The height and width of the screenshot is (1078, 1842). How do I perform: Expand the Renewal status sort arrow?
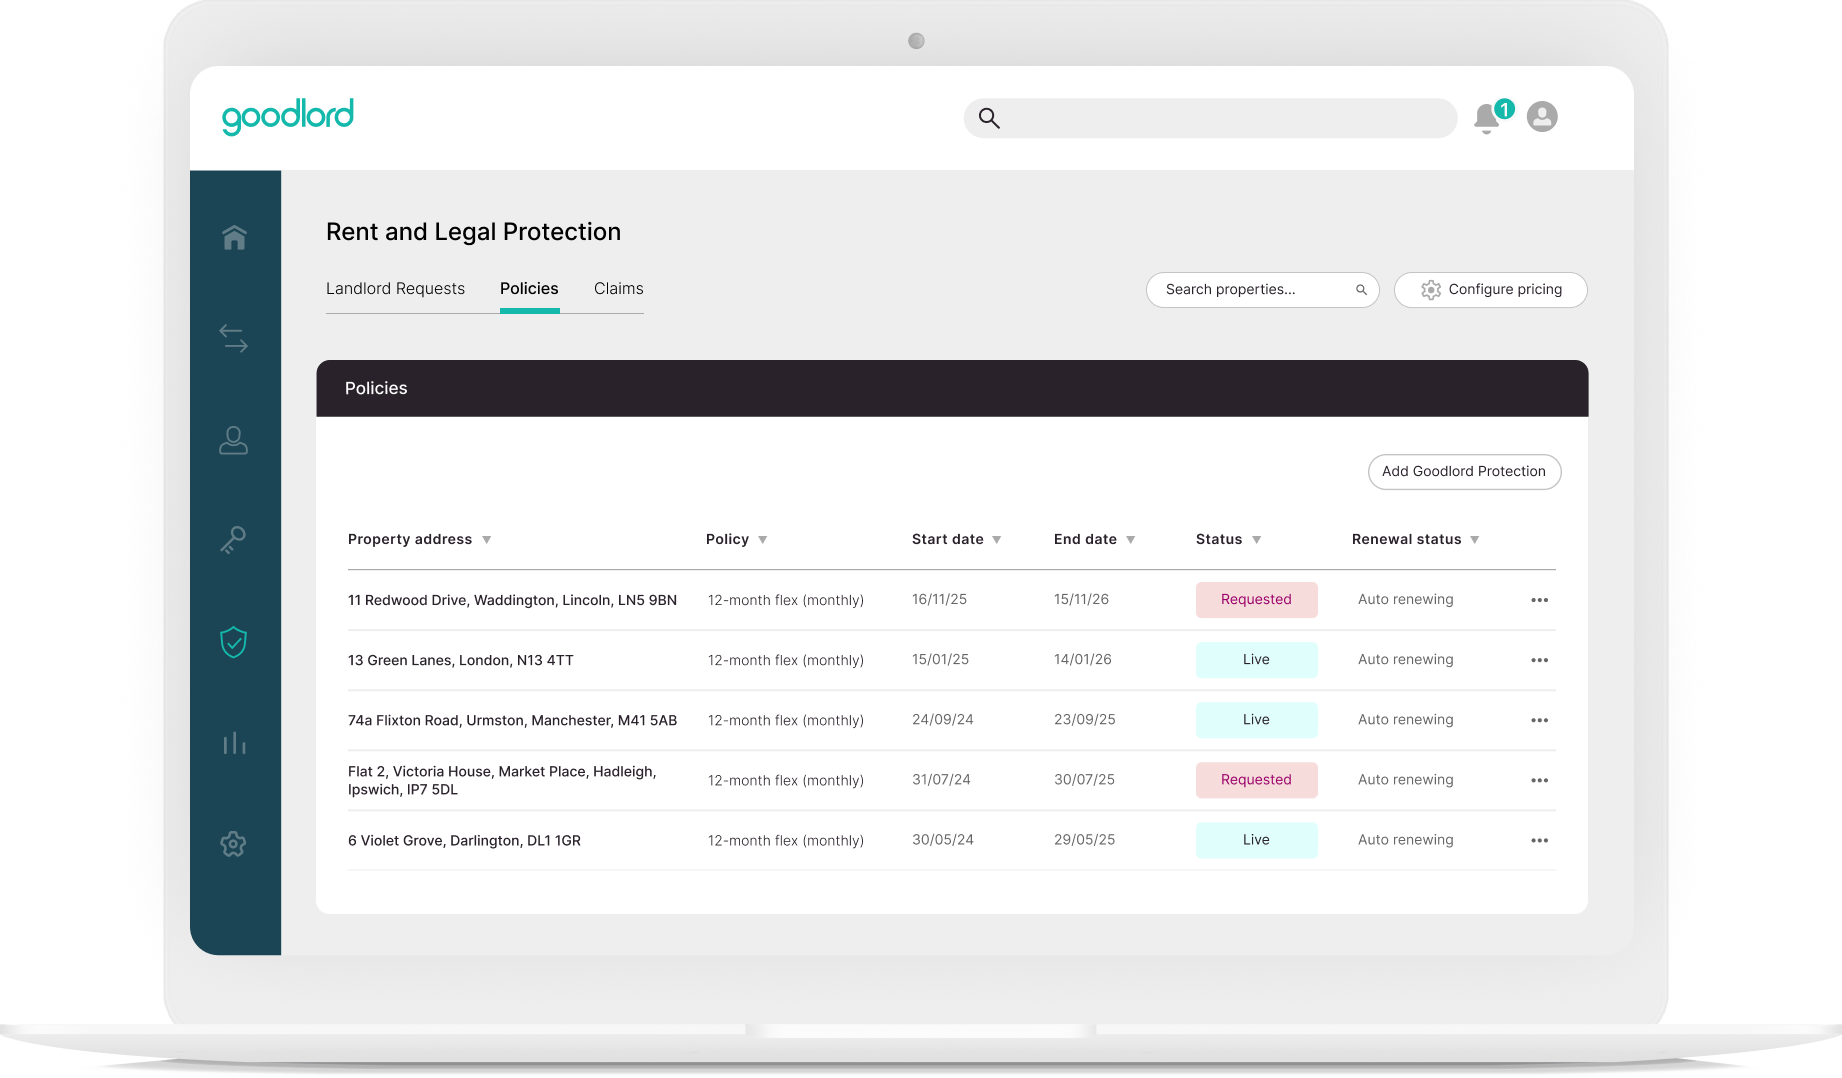click(1474, 539)
